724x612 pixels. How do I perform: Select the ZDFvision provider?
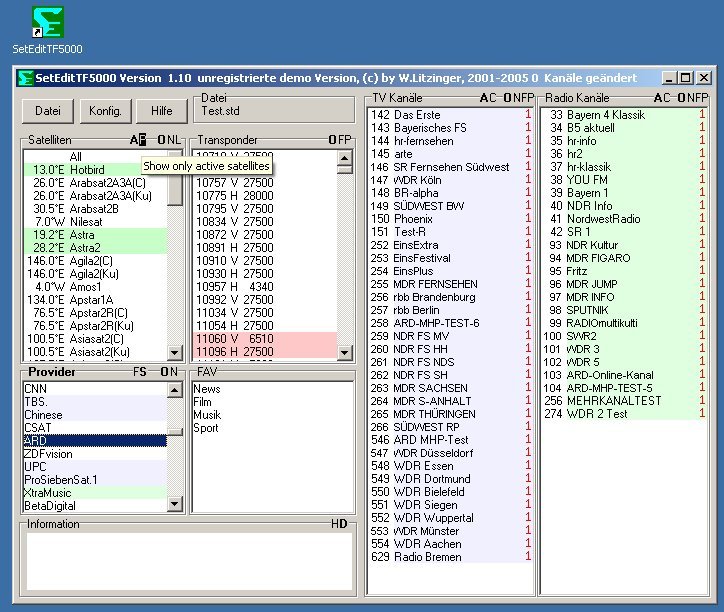95,454
